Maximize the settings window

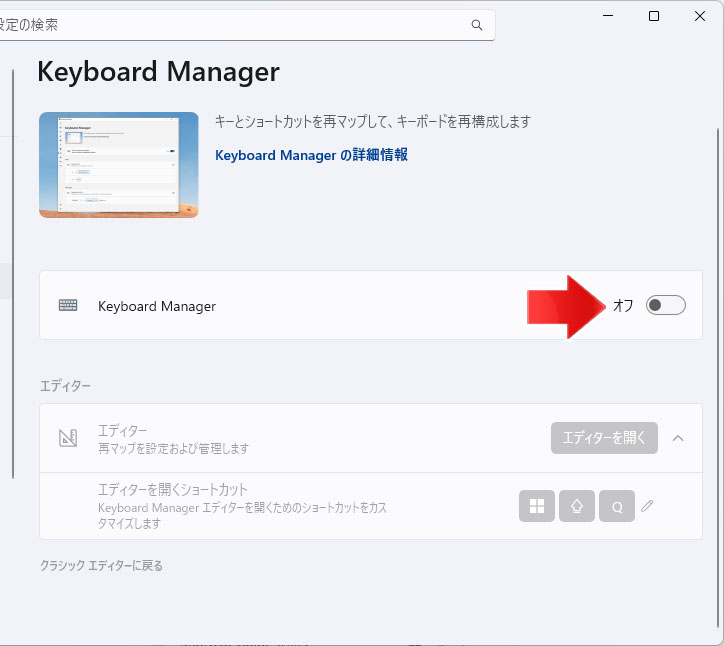pos(654,16)
